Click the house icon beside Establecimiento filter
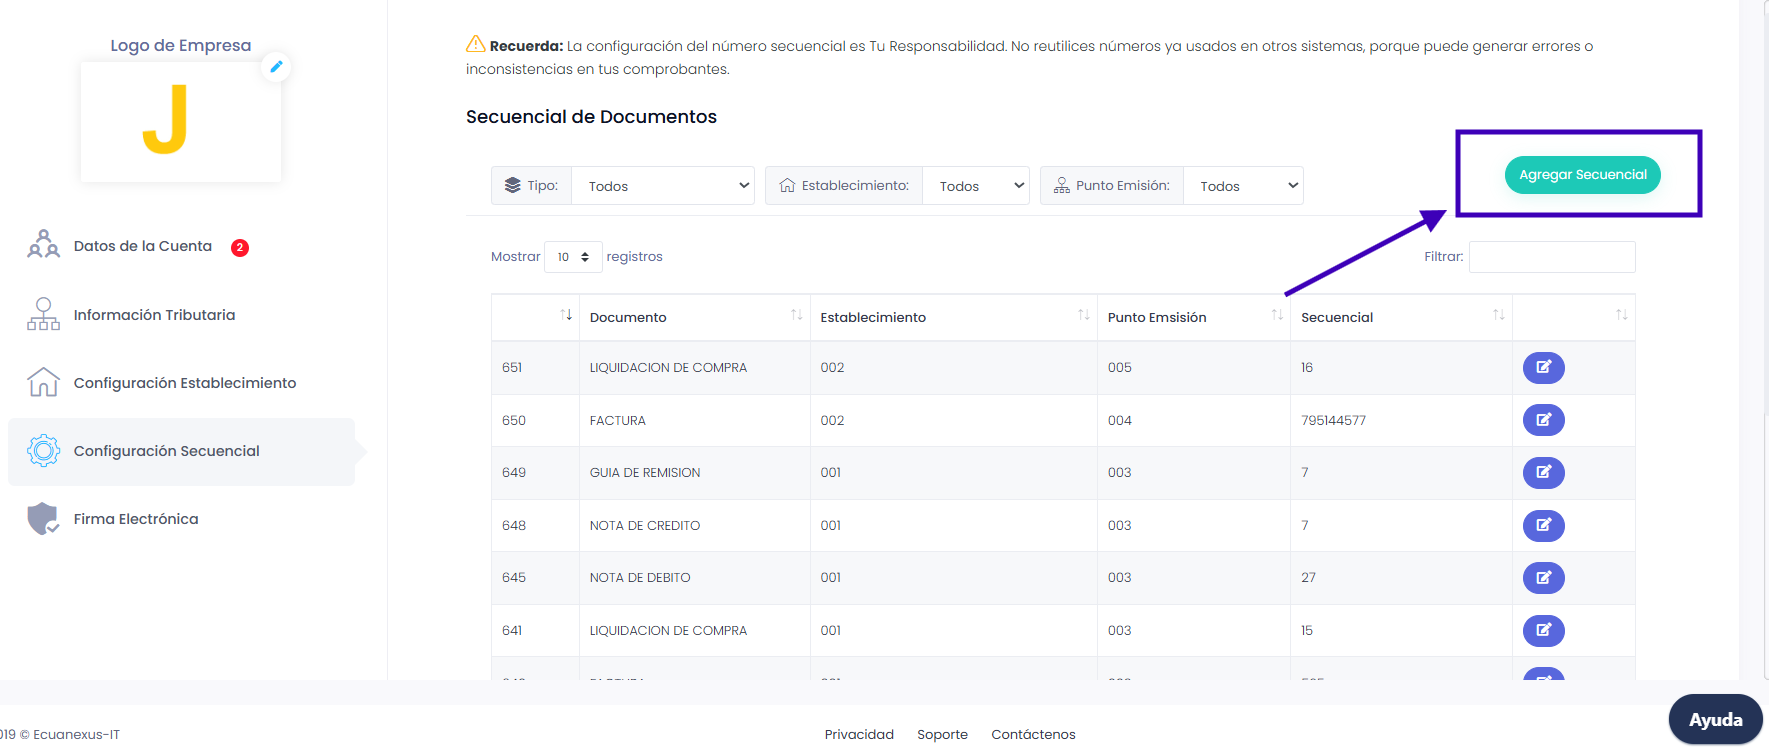The height and width of the screenshot is (756, 1769). [787, 185]
